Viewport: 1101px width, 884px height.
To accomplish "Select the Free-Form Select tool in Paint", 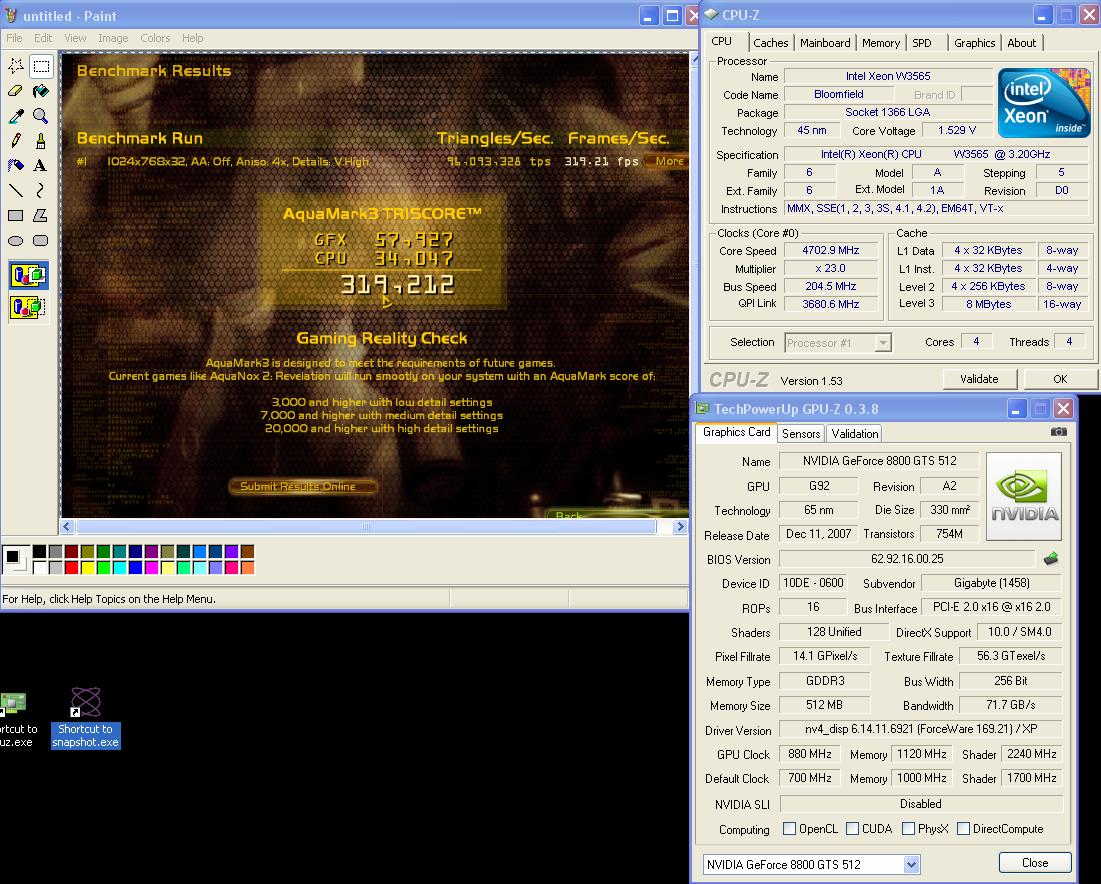I will tap(15, 66).
